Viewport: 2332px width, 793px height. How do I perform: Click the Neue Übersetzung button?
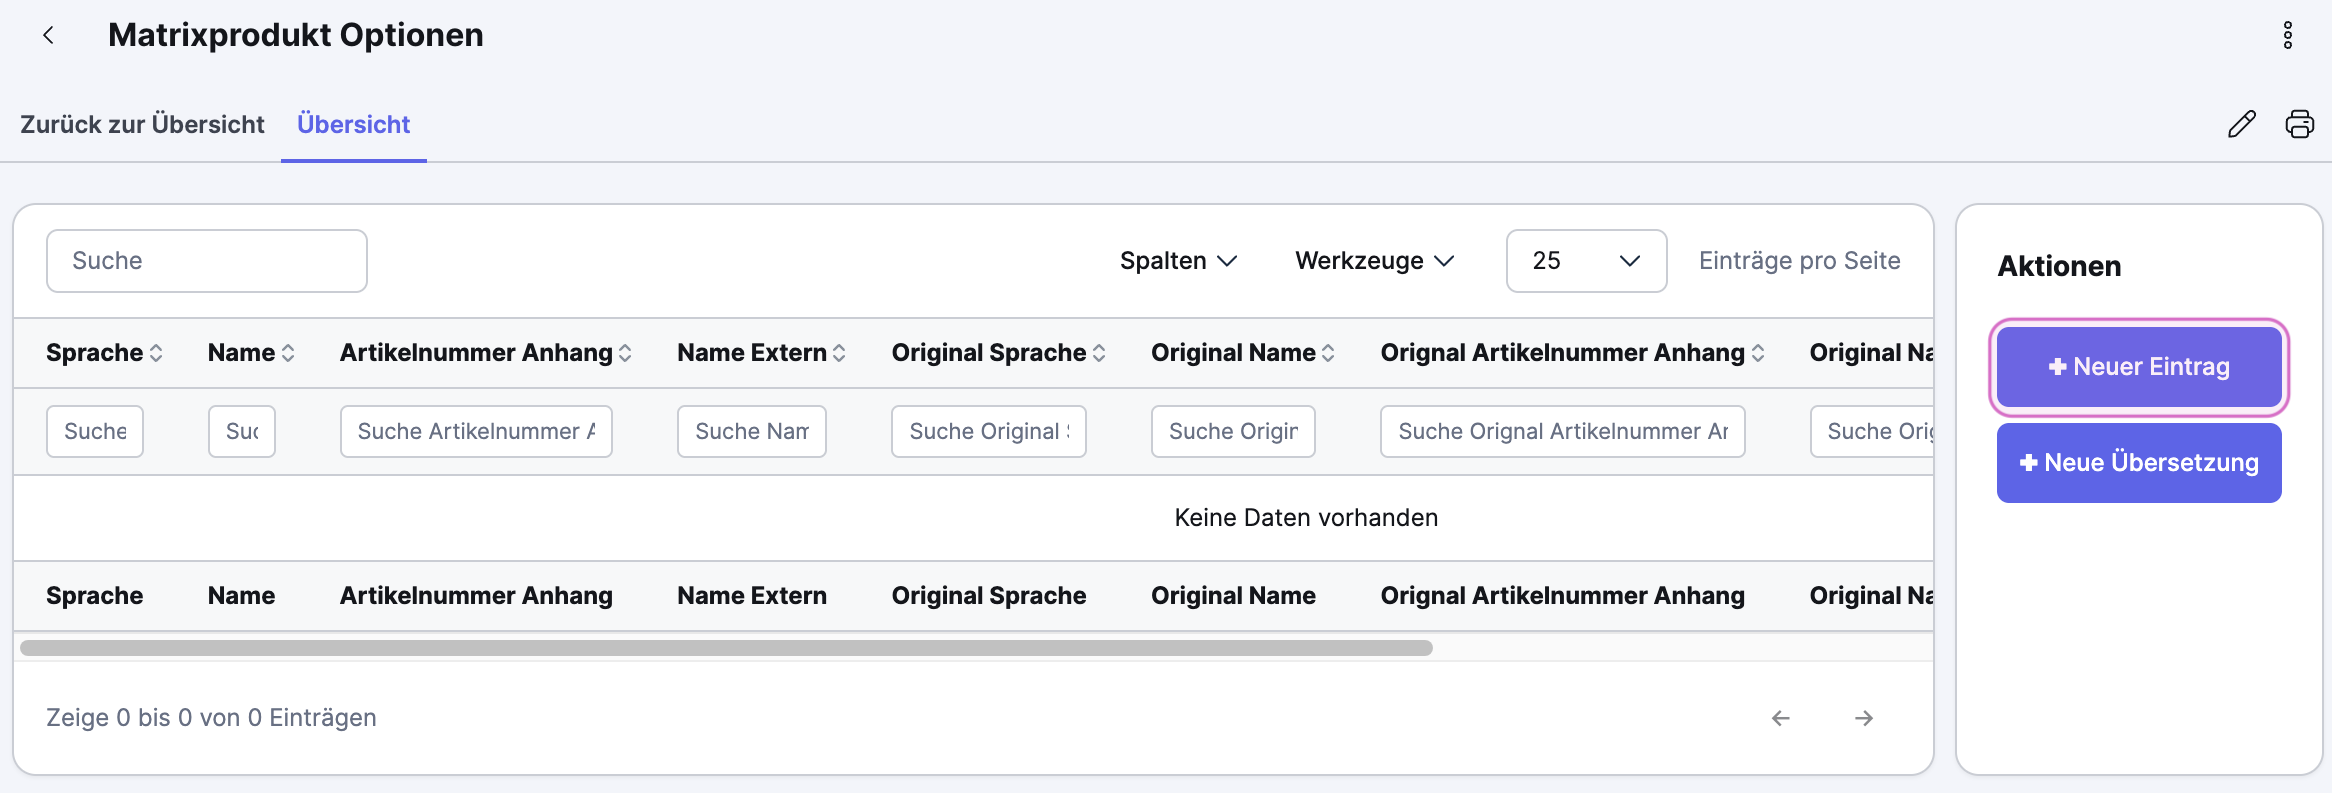(2139, 463)
